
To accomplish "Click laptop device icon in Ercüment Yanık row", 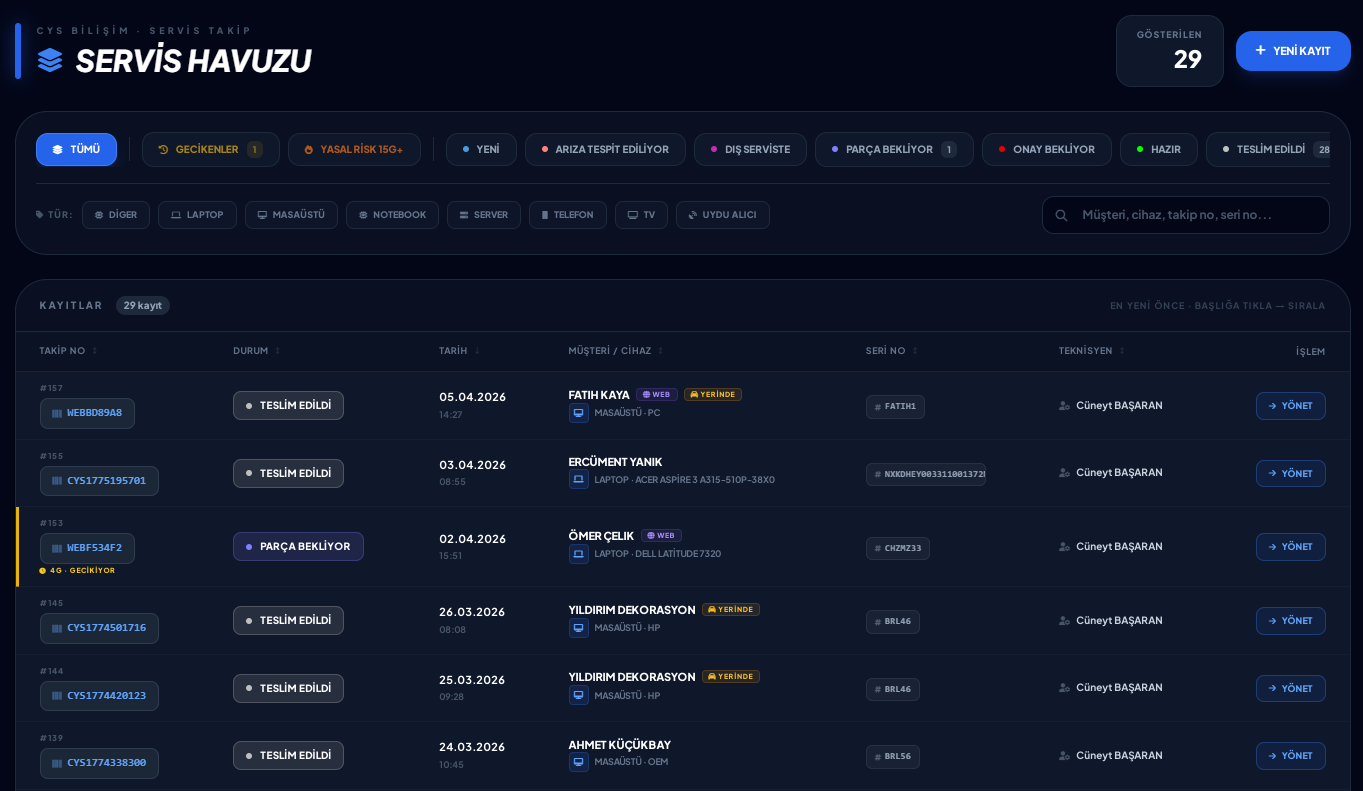I will click(579, 480).
